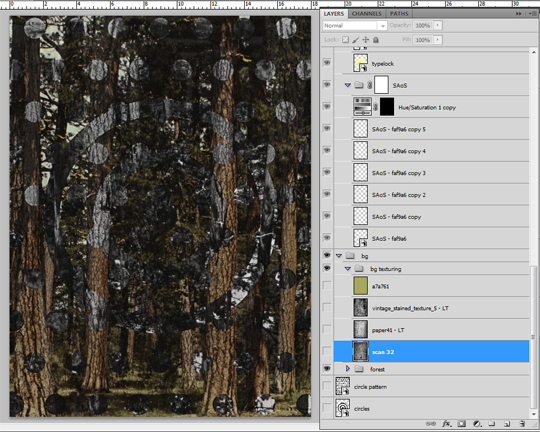Image resolution: width=540 pixels, height=432 pixels.
Task: Create a new group folder icon
Action: (492, 424)
